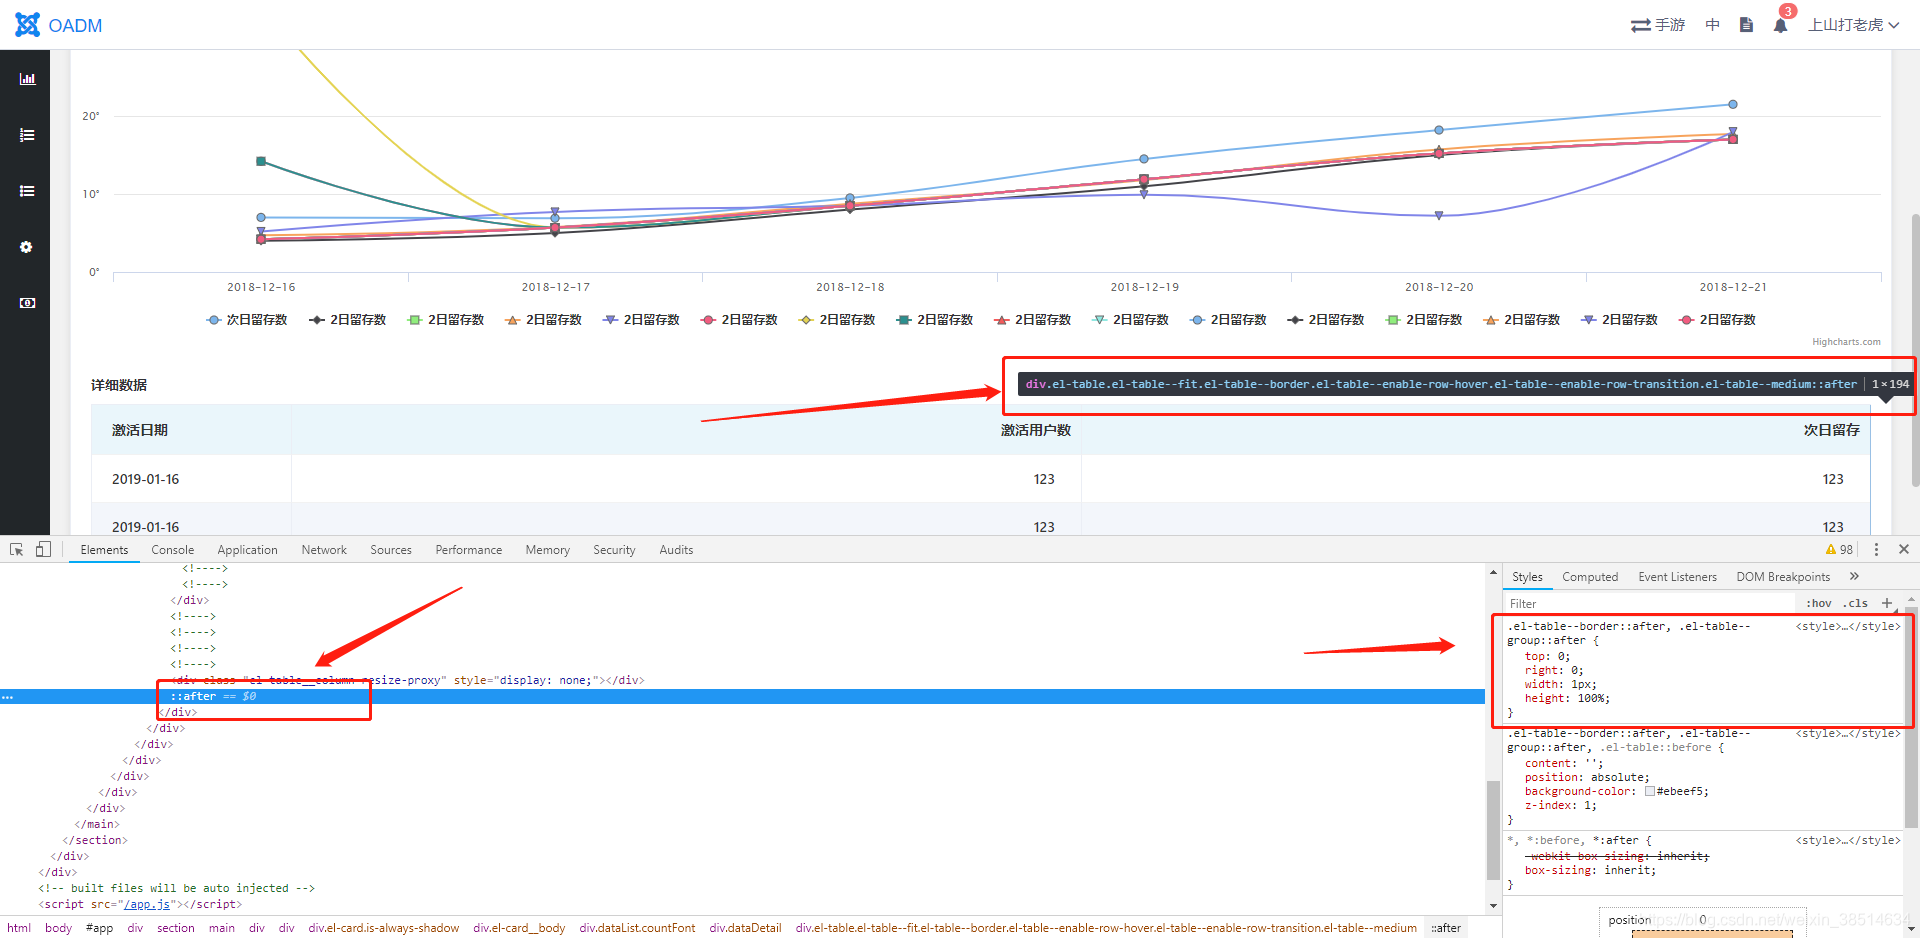Viewport: 1920px width, 938px height.
Task: Open the bar chart sidebar menu
Action: (27, 78)
